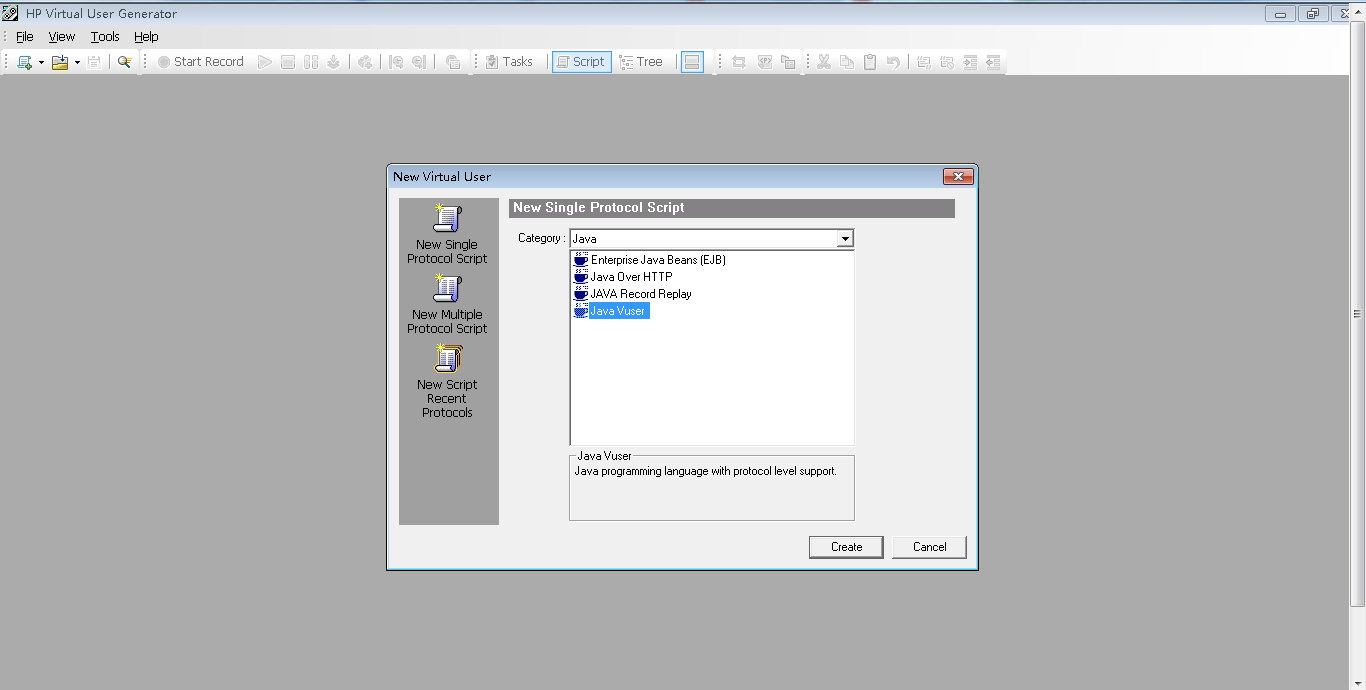Click the increase indent icon
The height and width of the screenshot is (690, 1366).
click(970, 62)
